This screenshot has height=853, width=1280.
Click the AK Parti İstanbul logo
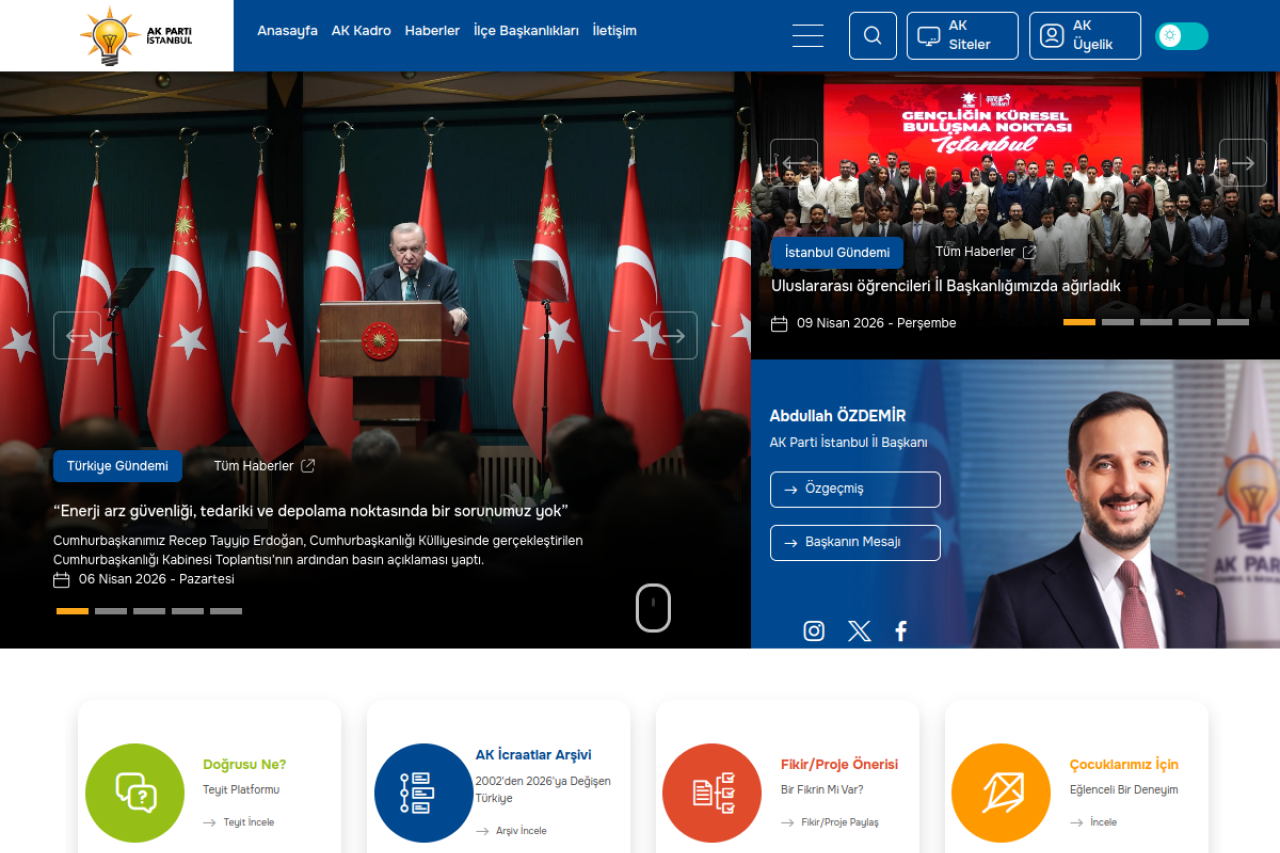tap(136, 36)
